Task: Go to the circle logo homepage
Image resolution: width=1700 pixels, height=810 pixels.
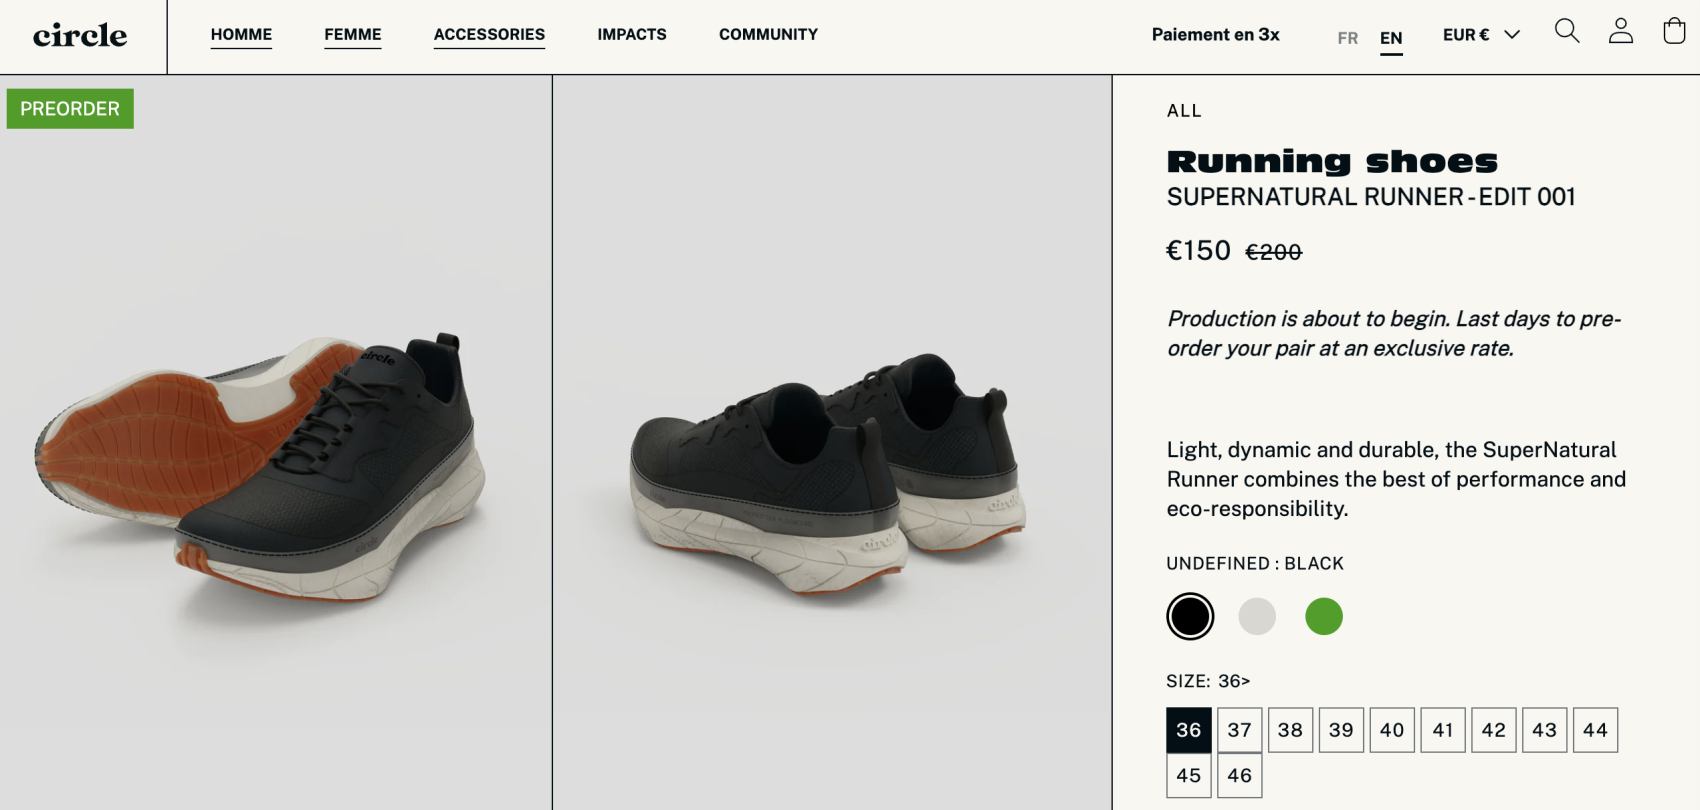Action: [x=80, y=36]
